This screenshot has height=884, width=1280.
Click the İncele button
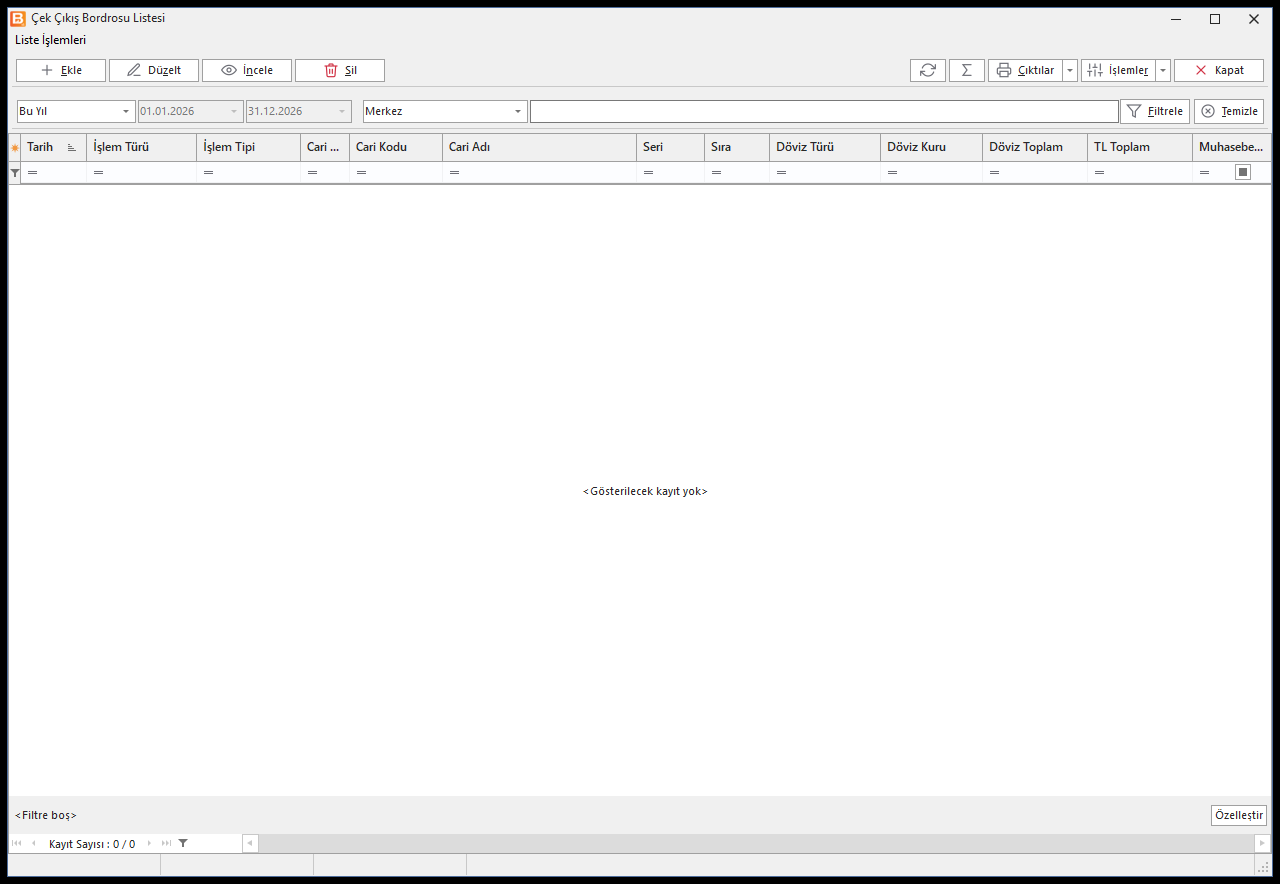(x=247, y=70)
